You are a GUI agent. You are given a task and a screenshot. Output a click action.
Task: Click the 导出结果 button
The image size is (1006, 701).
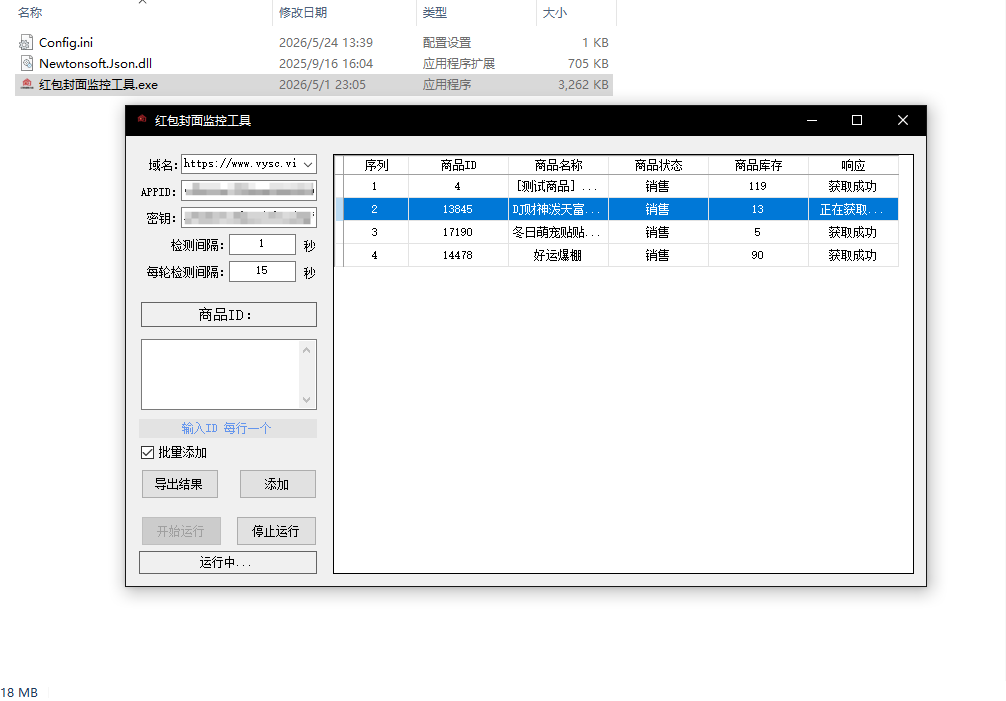click(x=180, y=484)
